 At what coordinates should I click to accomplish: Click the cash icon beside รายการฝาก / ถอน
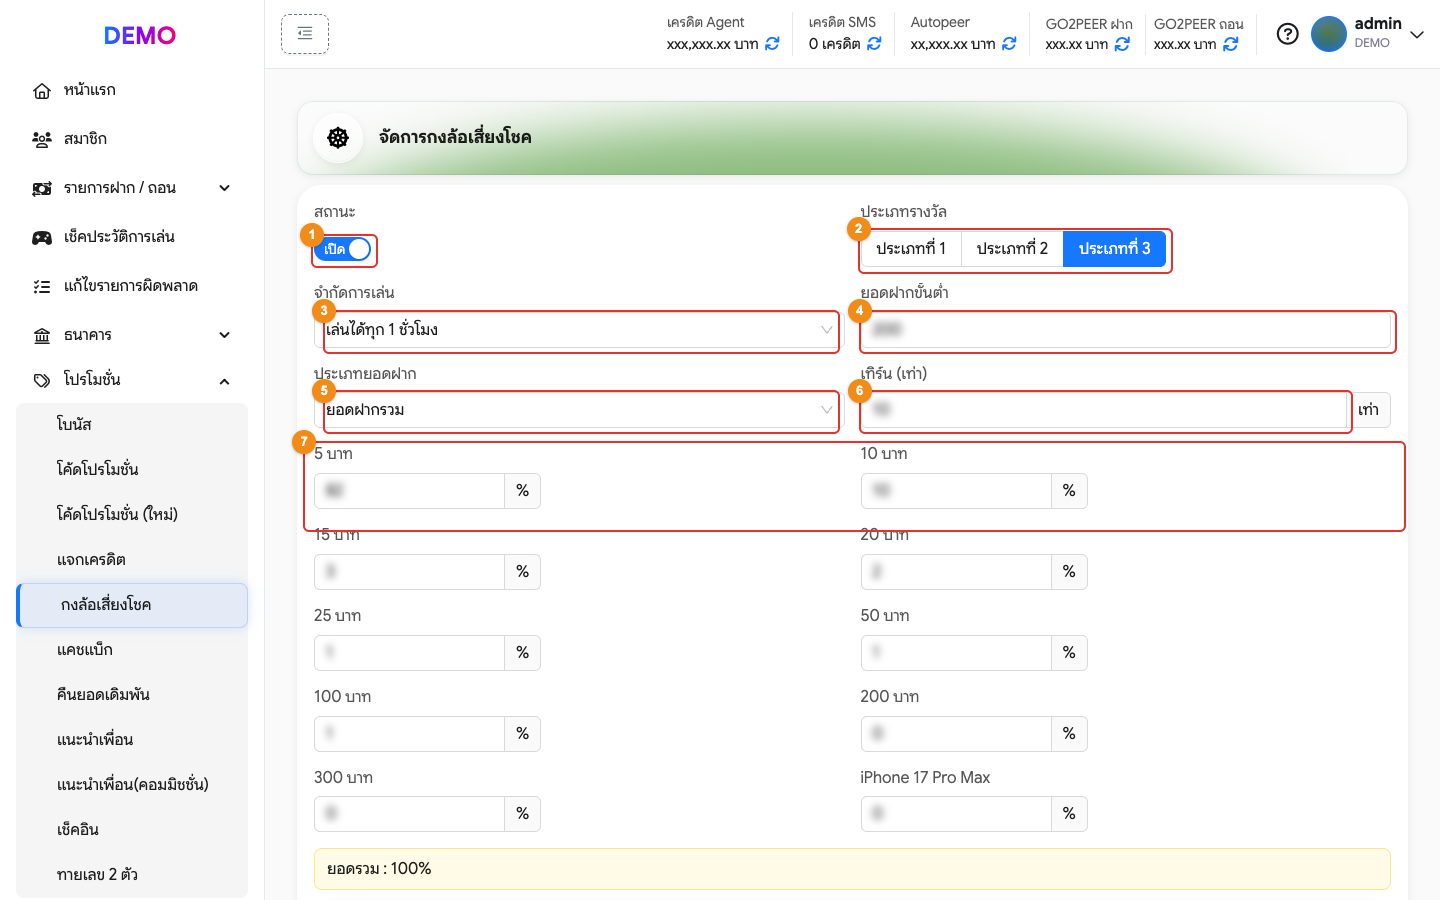click(42, 189)
